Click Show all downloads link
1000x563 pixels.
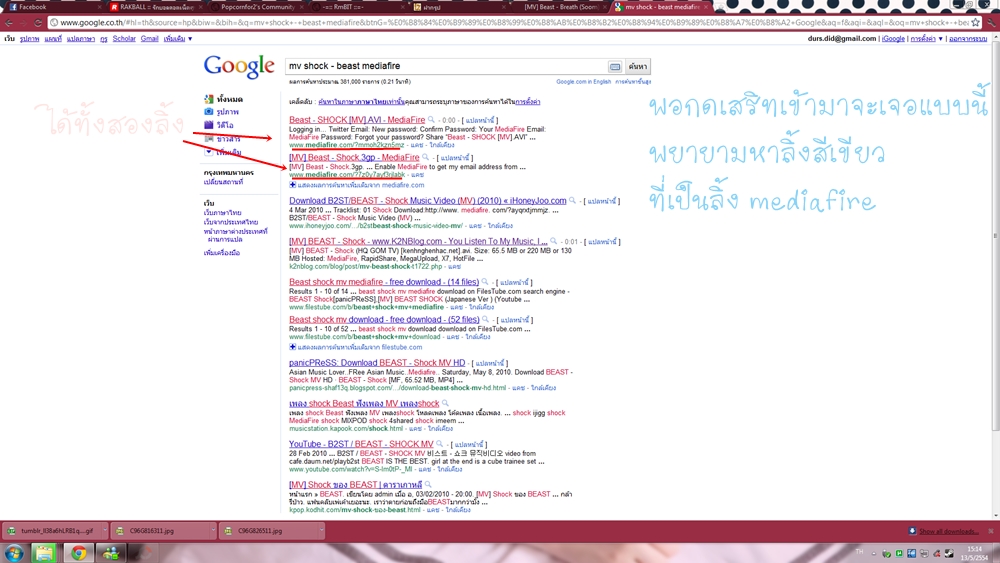[x=948, y=531]
